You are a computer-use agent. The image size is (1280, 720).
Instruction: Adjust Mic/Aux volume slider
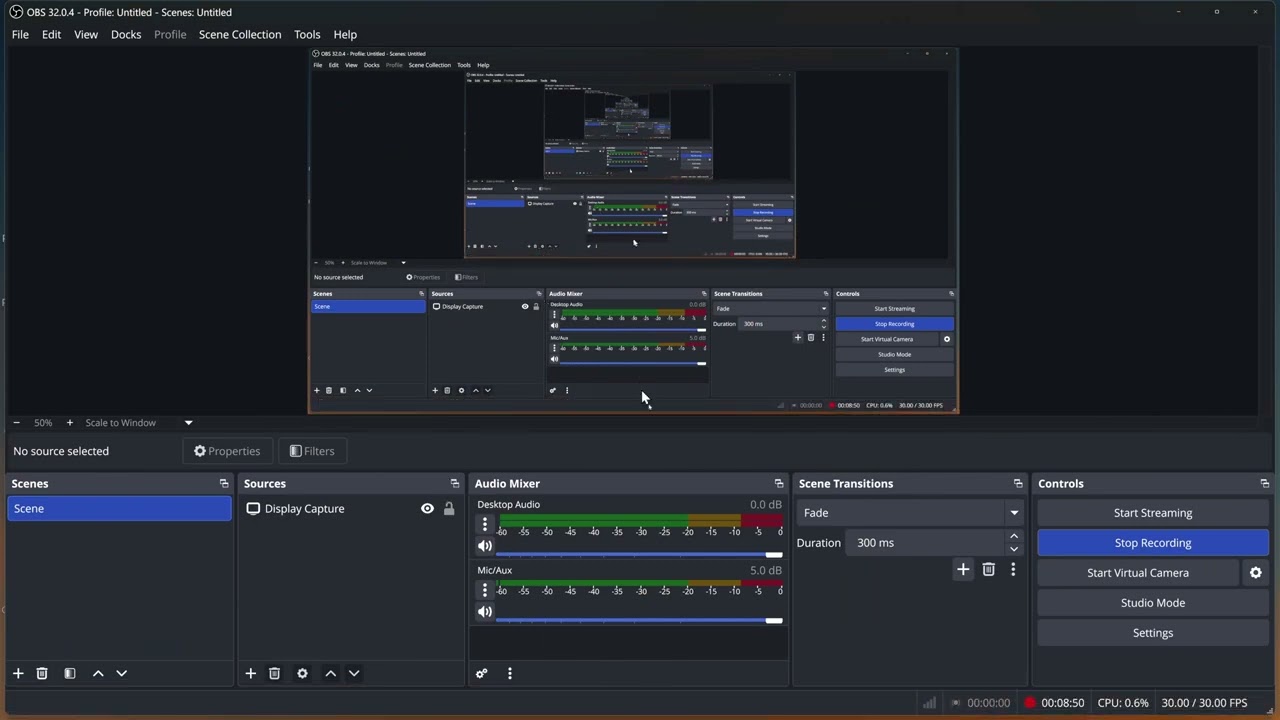pyautogui.click(x=639, y=621)
